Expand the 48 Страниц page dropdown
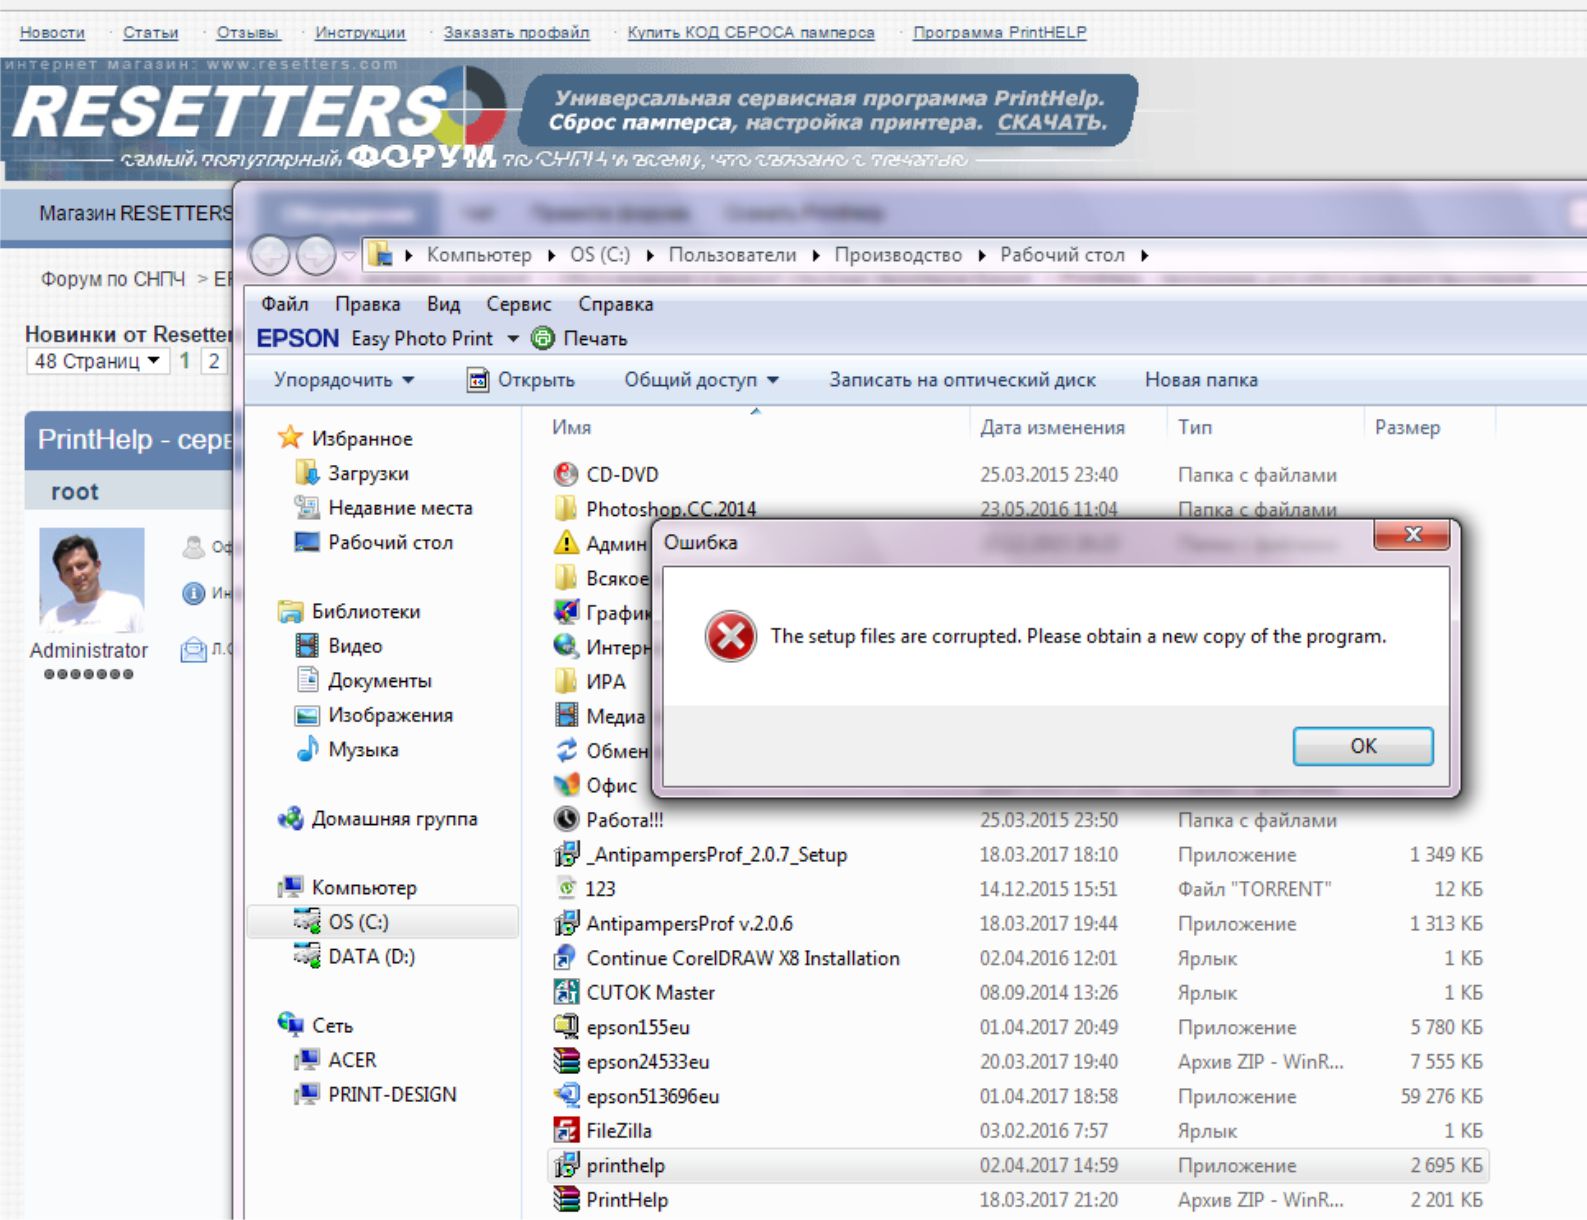Viewport: 1587px width, 1220px height. click(97, 361)
